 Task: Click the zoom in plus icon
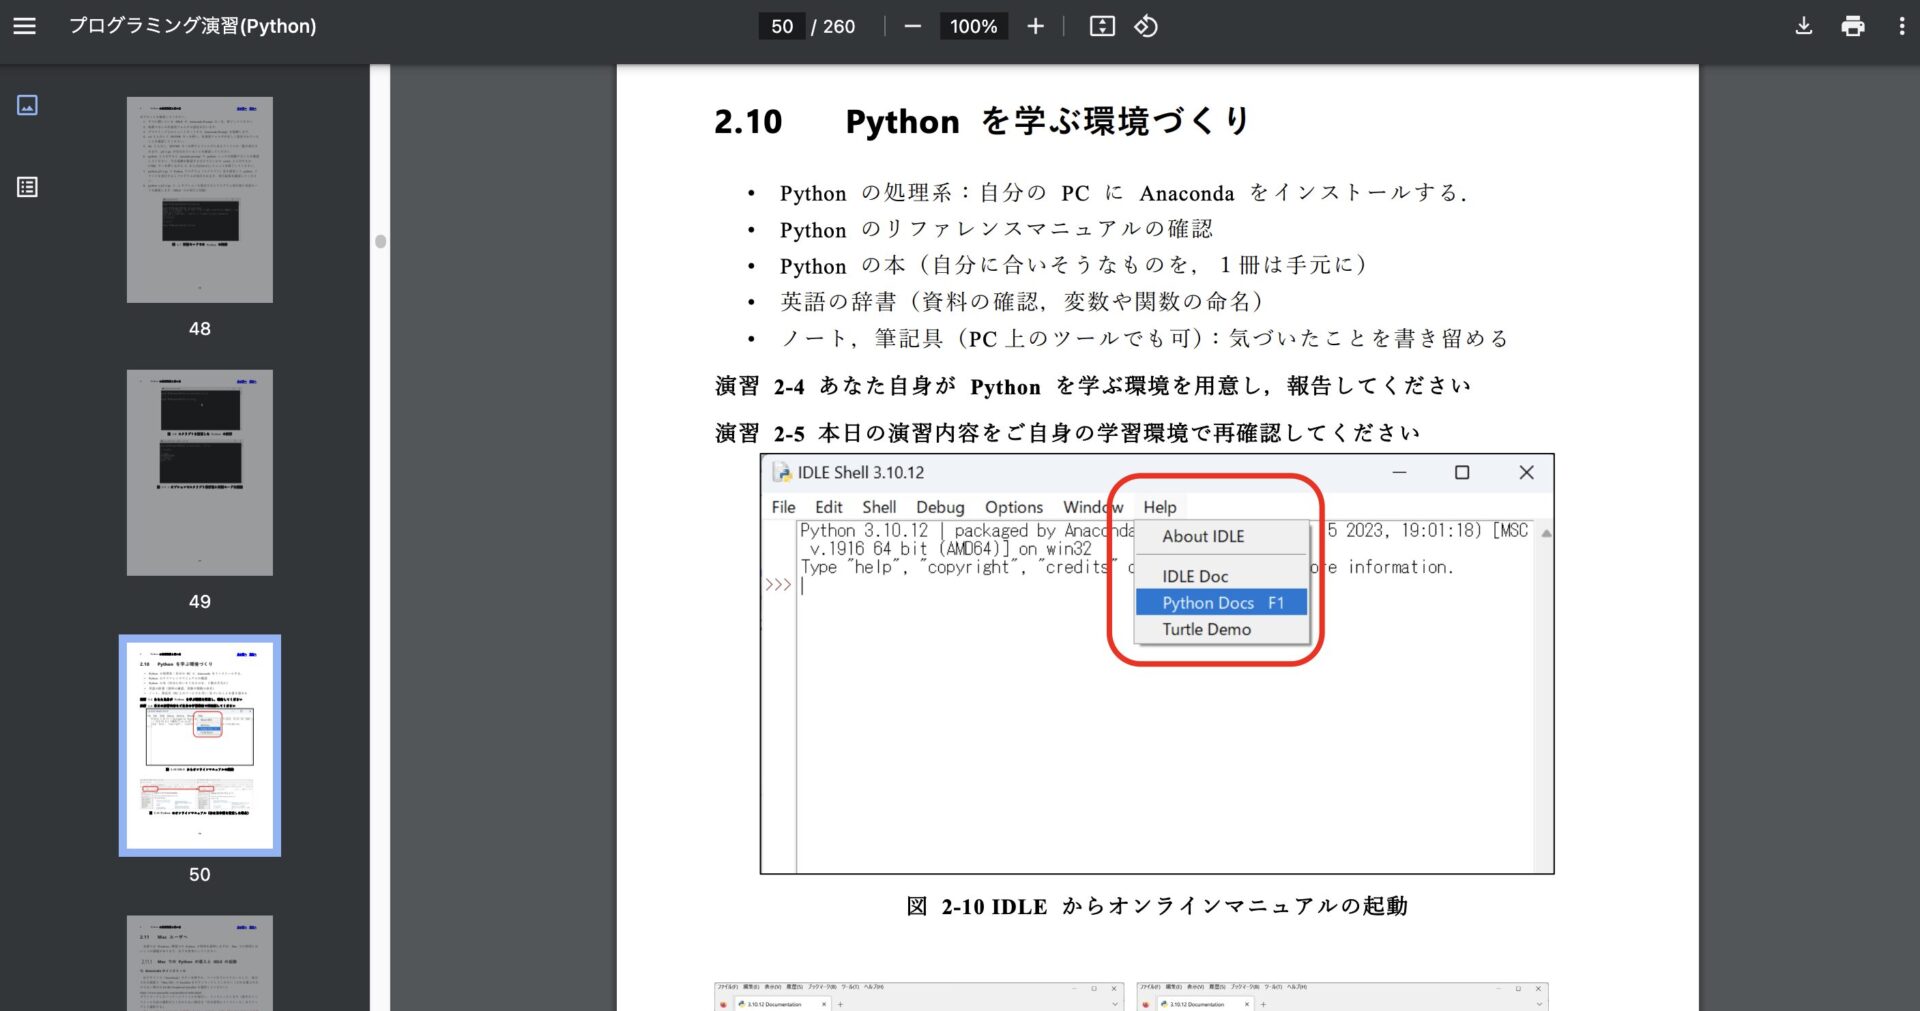click(x=1035, y=26)
